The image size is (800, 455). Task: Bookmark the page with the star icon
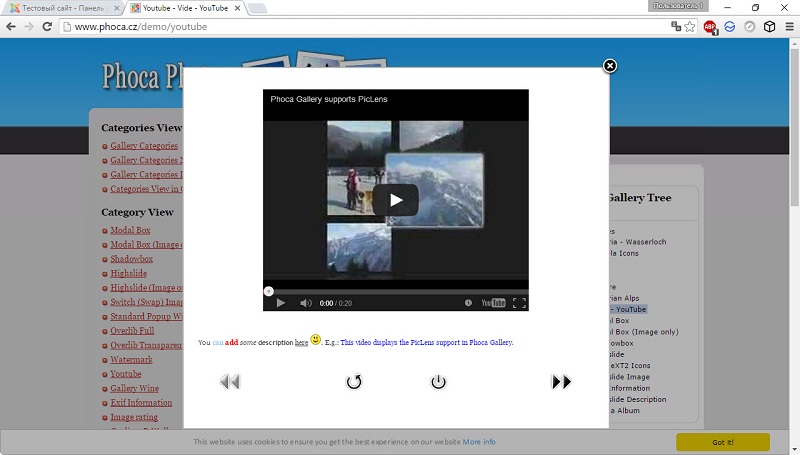coord(690,27)
